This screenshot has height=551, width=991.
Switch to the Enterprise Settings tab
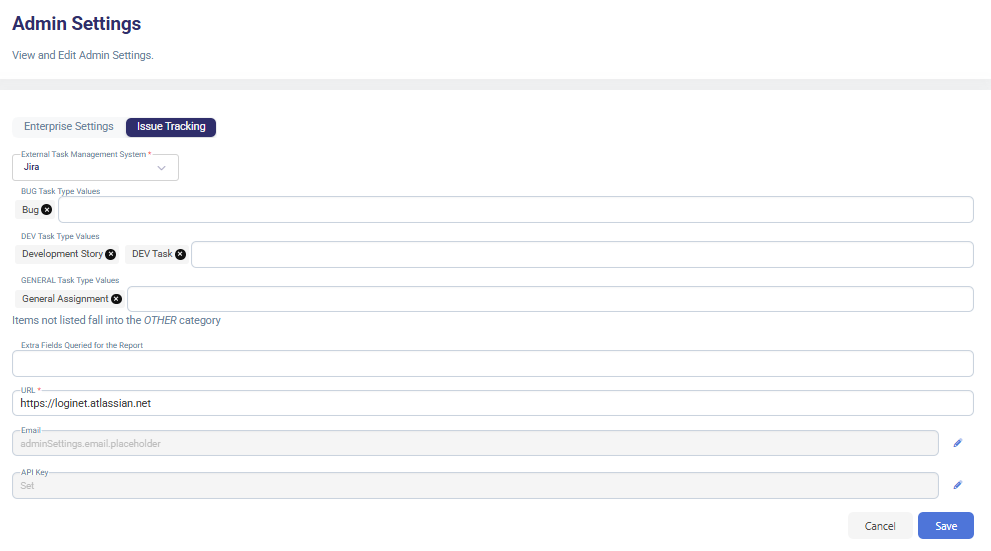click(69, 127)
